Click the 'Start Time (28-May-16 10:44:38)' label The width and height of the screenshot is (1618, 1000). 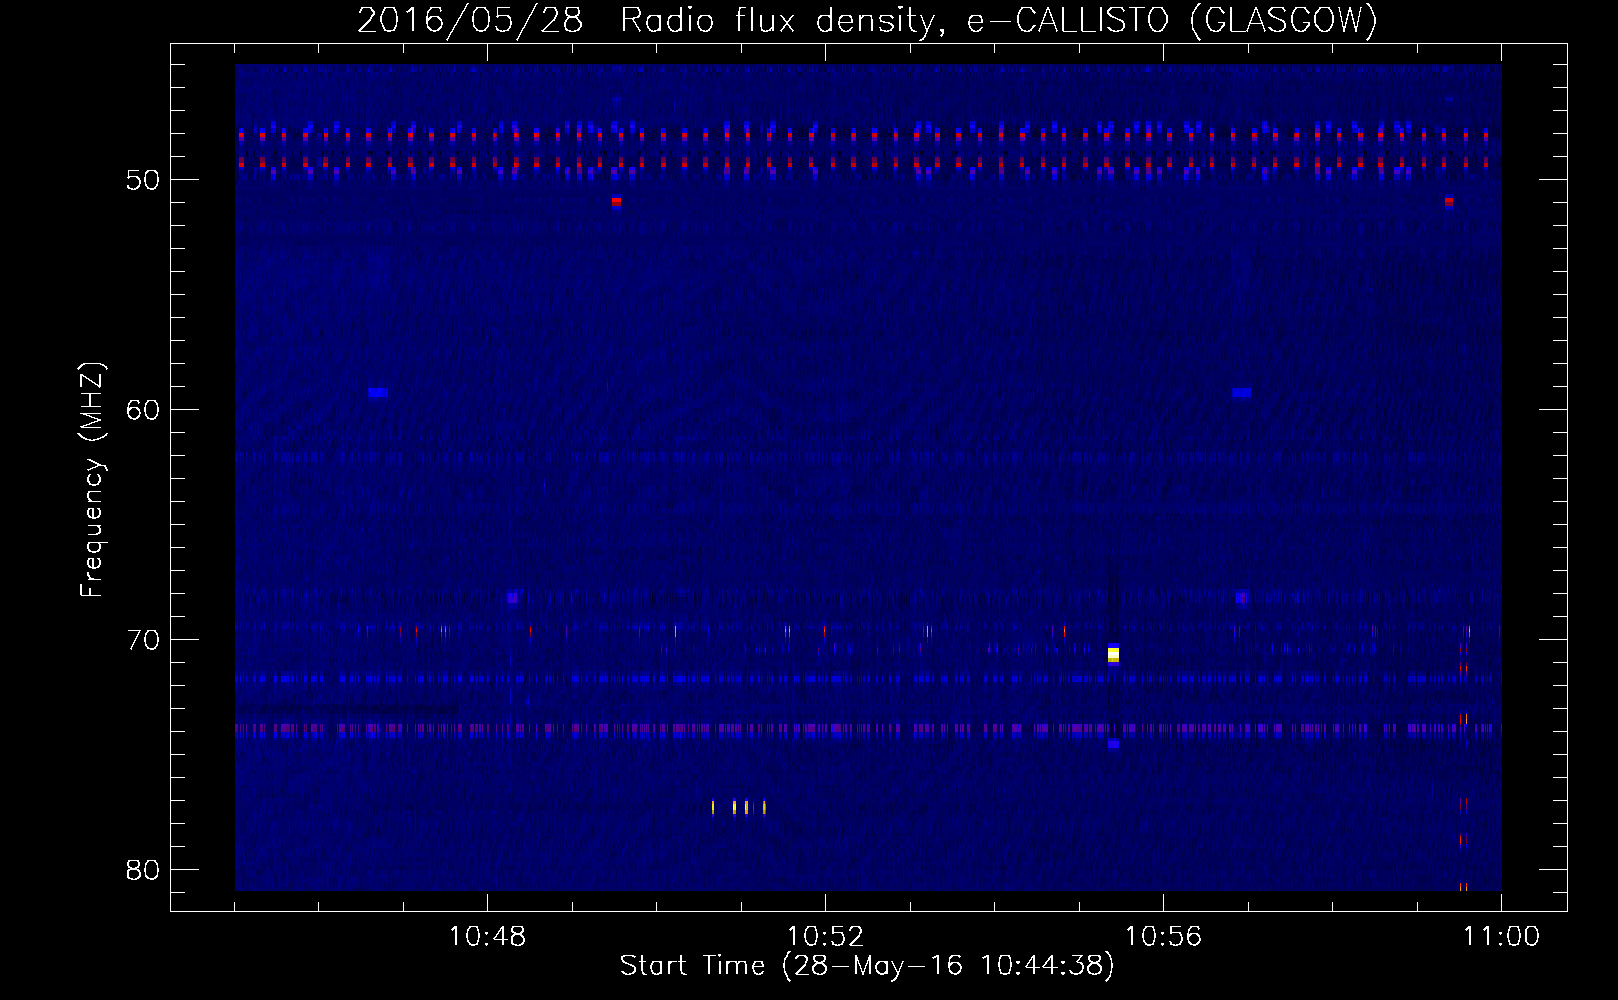pos(867,966)
